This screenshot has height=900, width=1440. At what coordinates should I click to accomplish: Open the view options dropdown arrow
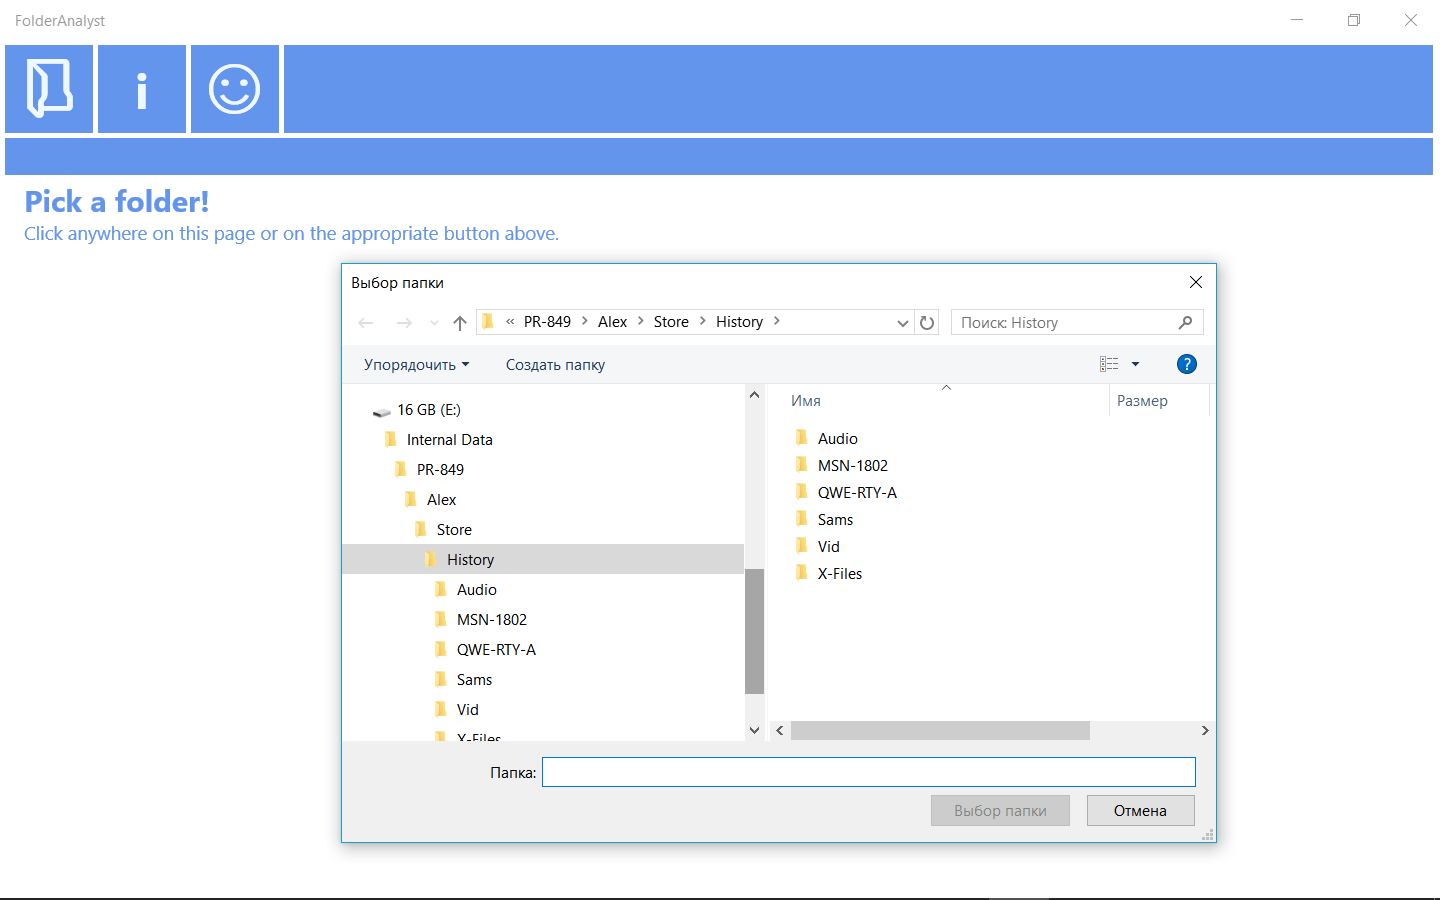tap(1135, 364)
